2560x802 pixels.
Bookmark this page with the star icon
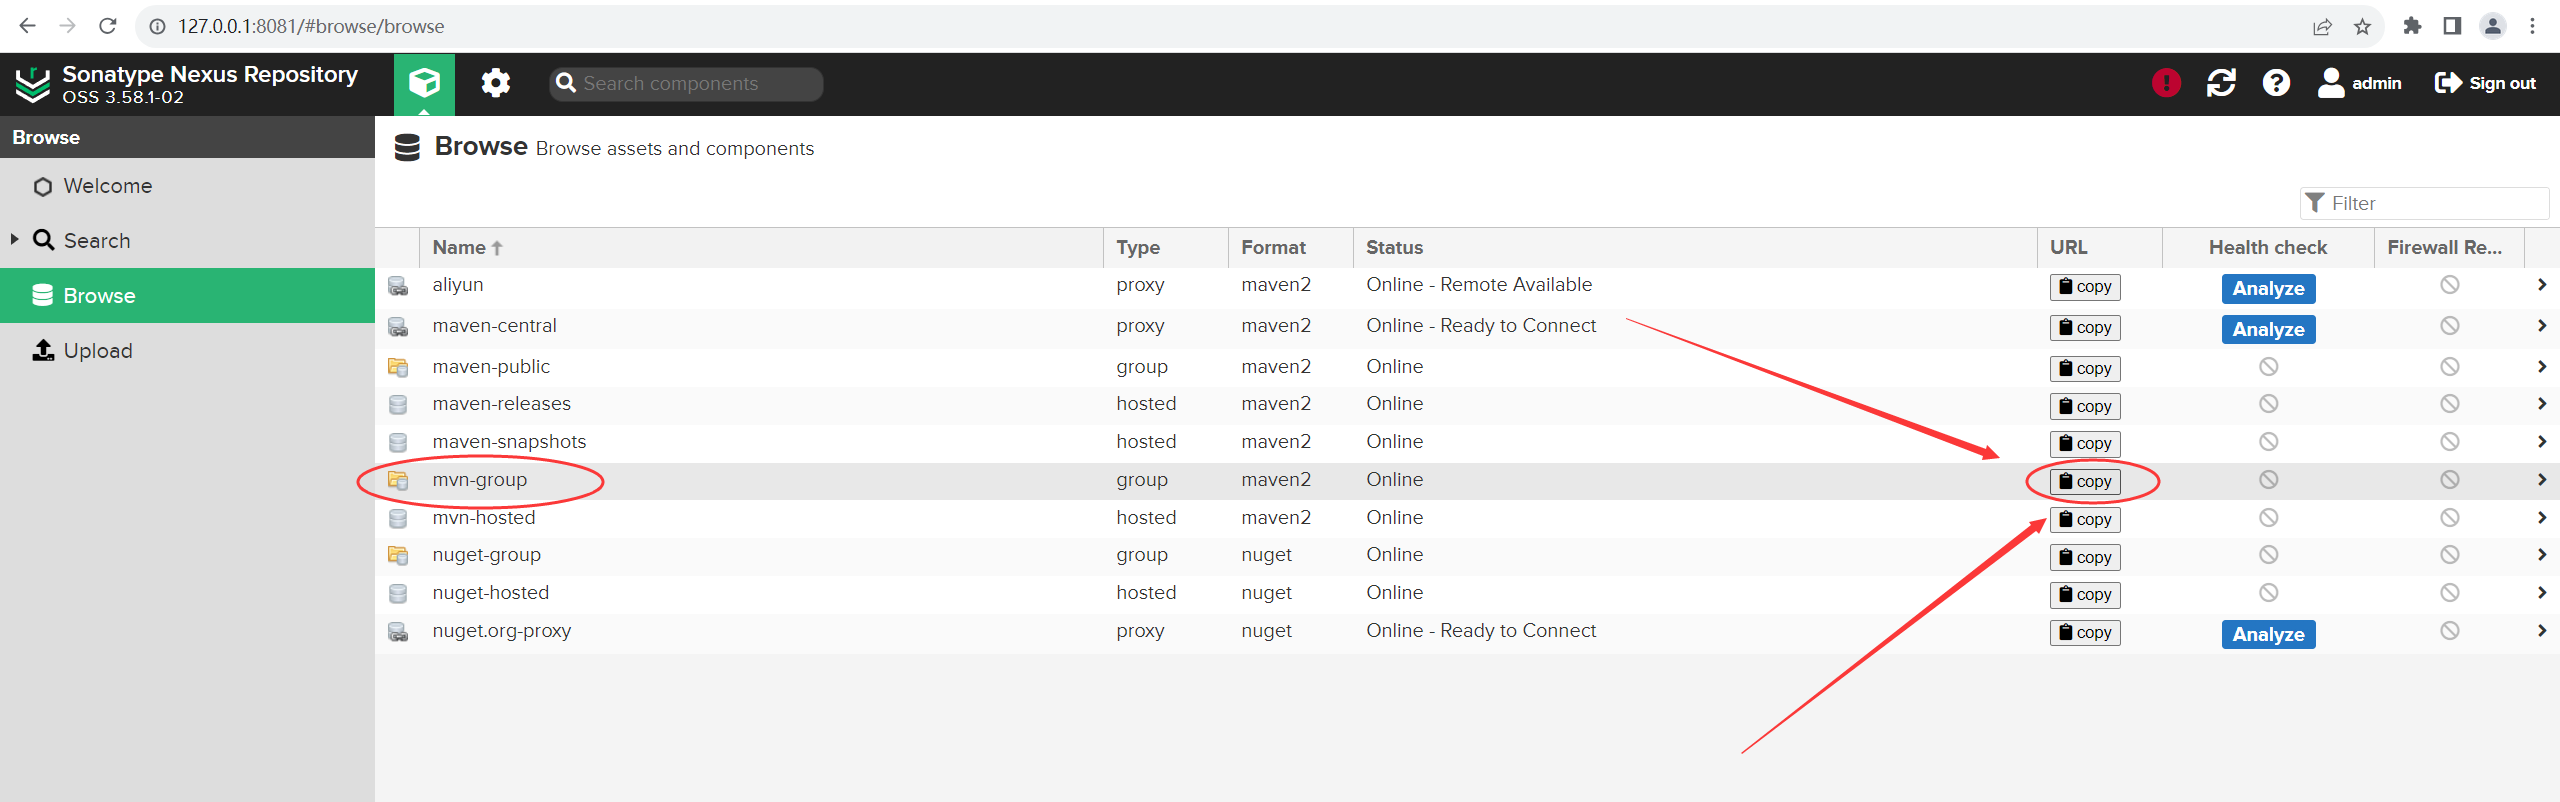tap(2362, 27)
